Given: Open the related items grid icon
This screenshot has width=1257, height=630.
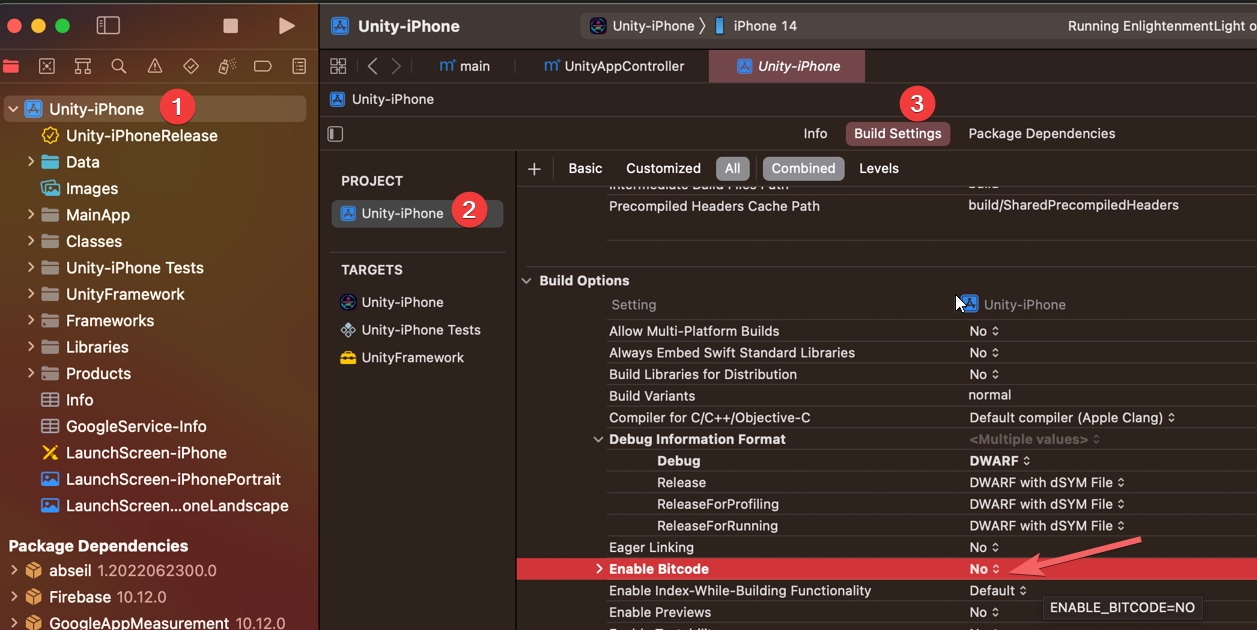Looking at the screenshot, I should click(x=338, y=66).
